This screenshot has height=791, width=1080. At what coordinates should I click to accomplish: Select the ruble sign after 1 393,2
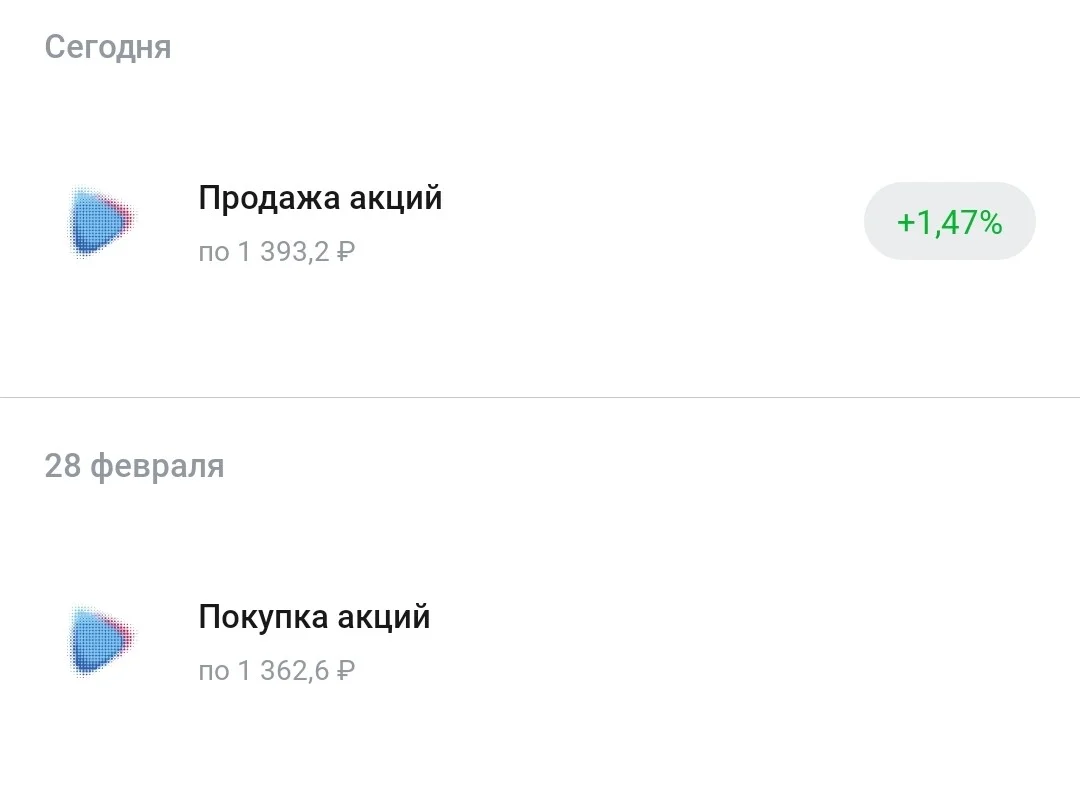pos(346,252)
